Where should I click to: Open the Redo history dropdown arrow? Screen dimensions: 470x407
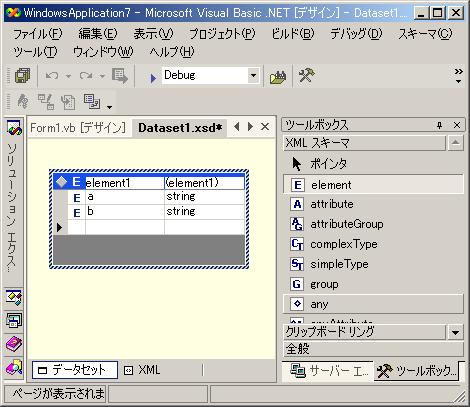tap(102, 76)
